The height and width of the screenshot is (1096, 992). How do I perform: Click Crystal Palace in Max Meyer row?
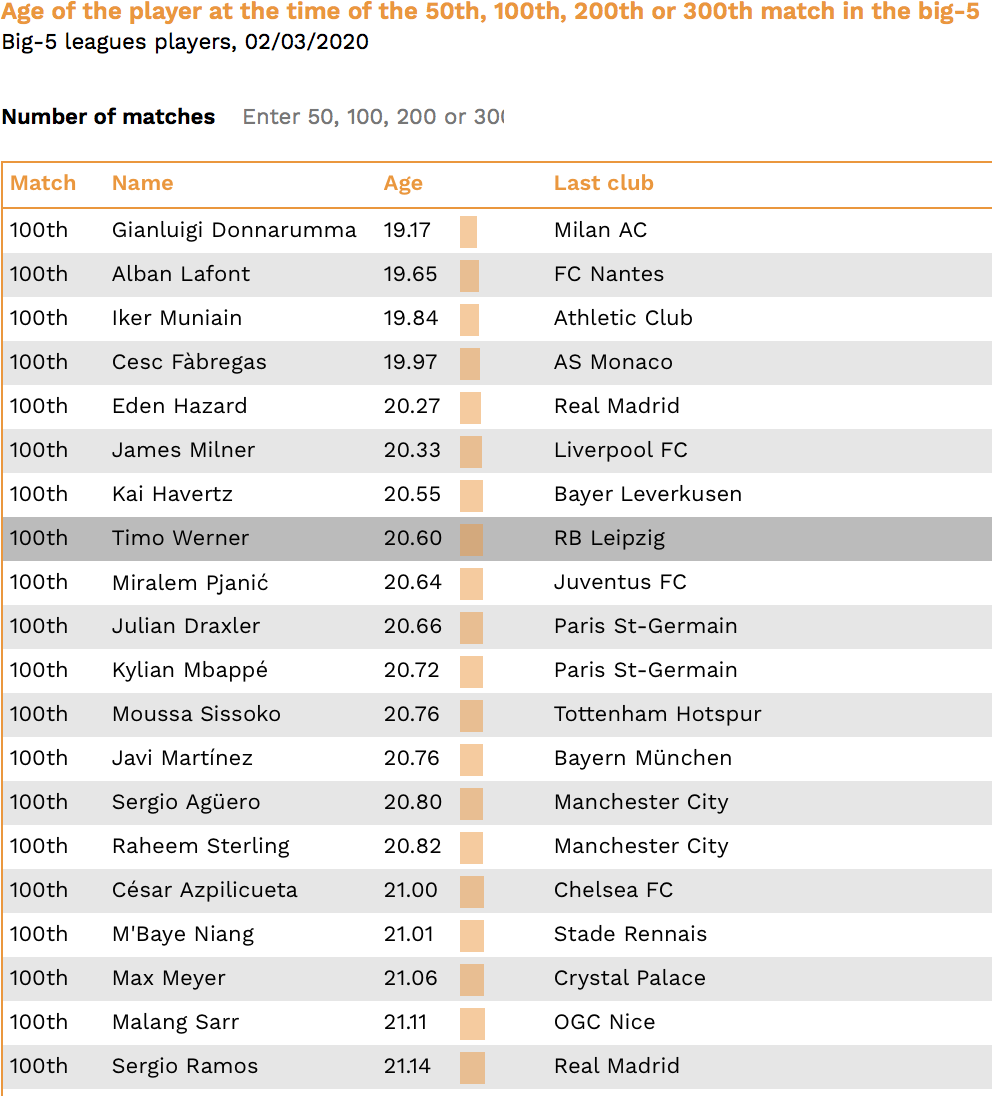pos(629,979)
